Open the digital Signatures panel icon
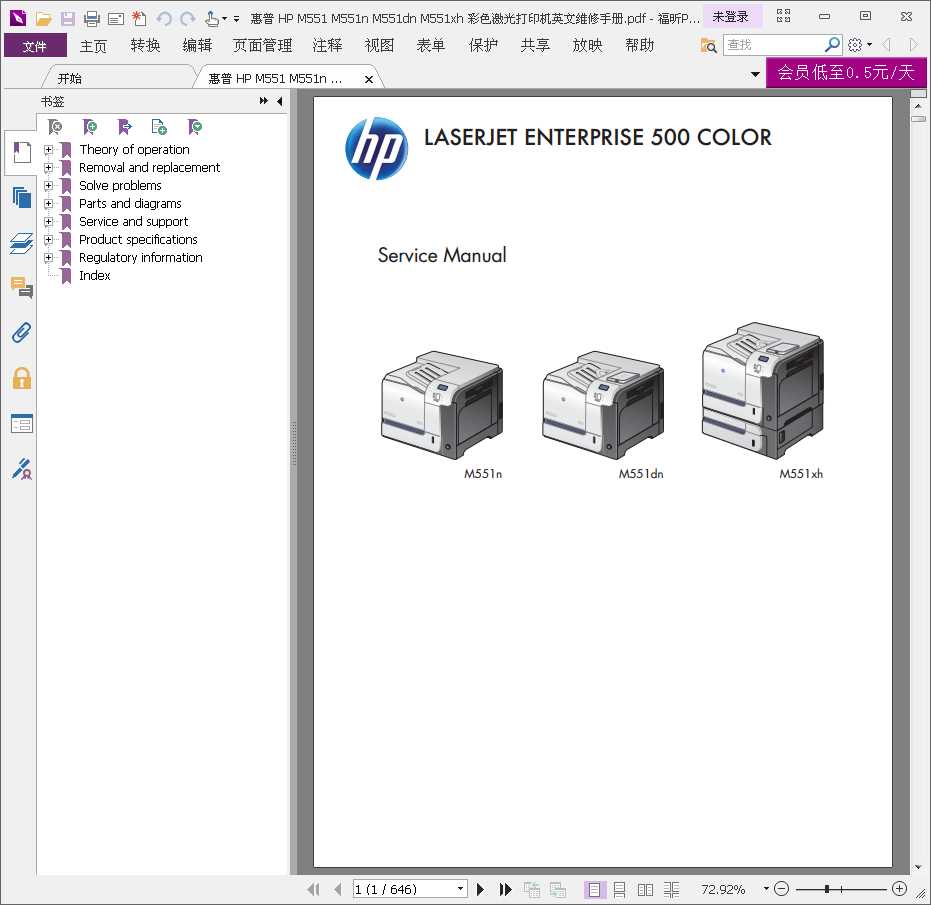The height and width of the screenshot is (905, 931). [x=21, y=469]
